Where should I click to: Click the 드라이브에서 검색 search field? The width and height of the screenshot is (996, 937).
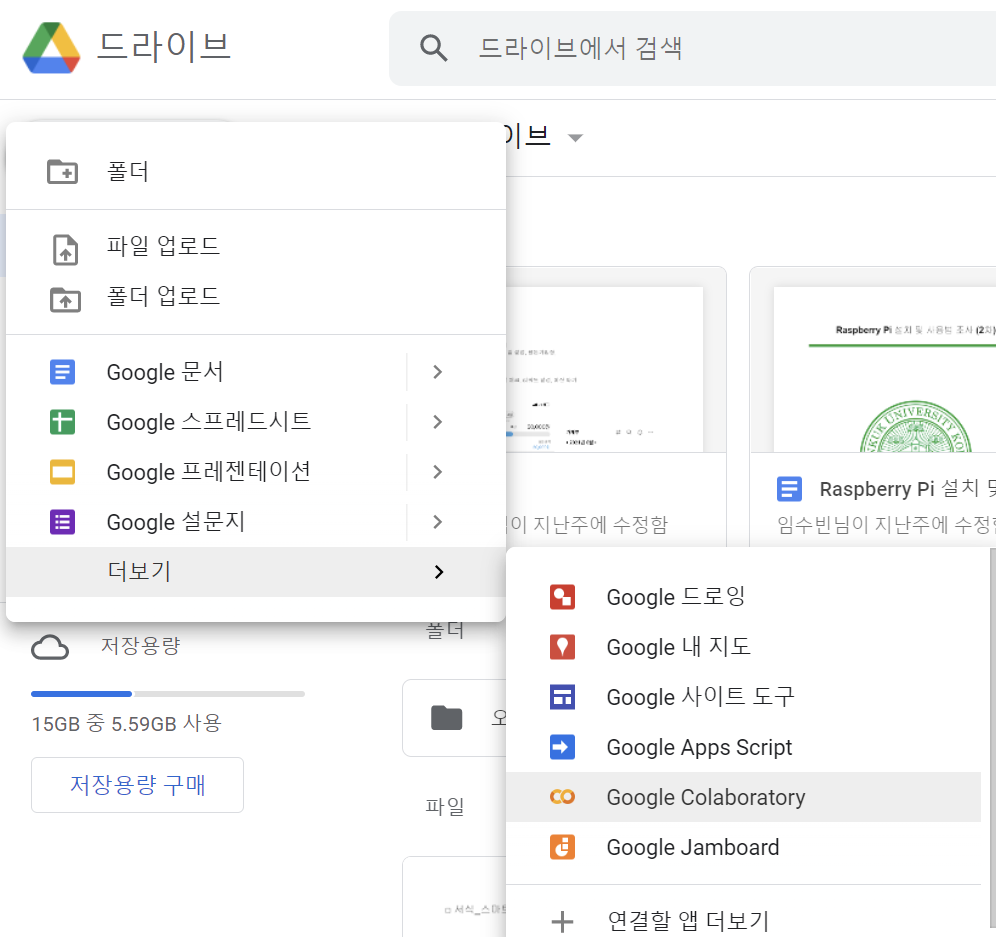click(x=692, y=48)
